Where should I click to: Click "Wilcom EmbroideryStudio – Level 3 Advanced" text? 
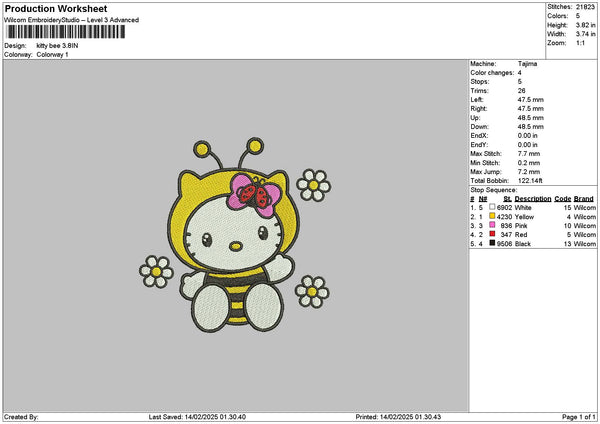coord(72,20)
